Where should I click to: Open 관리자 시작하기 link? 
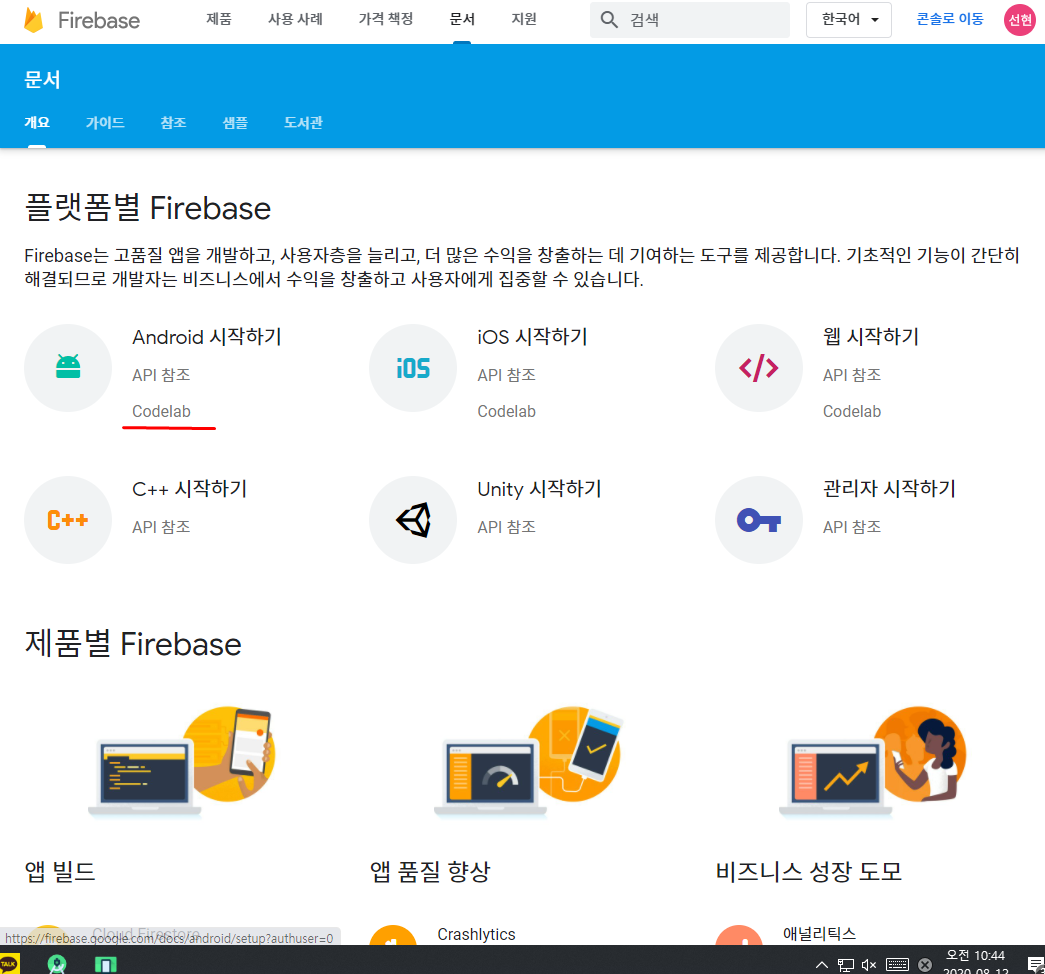pos(889,489)
